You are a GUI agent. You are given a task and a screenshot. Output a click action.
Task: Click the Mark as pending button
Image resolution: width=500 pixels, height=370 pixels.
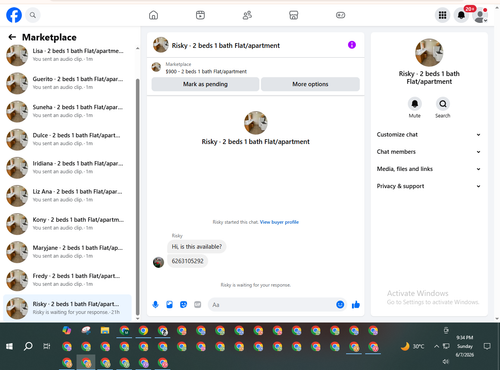point(205,84)
